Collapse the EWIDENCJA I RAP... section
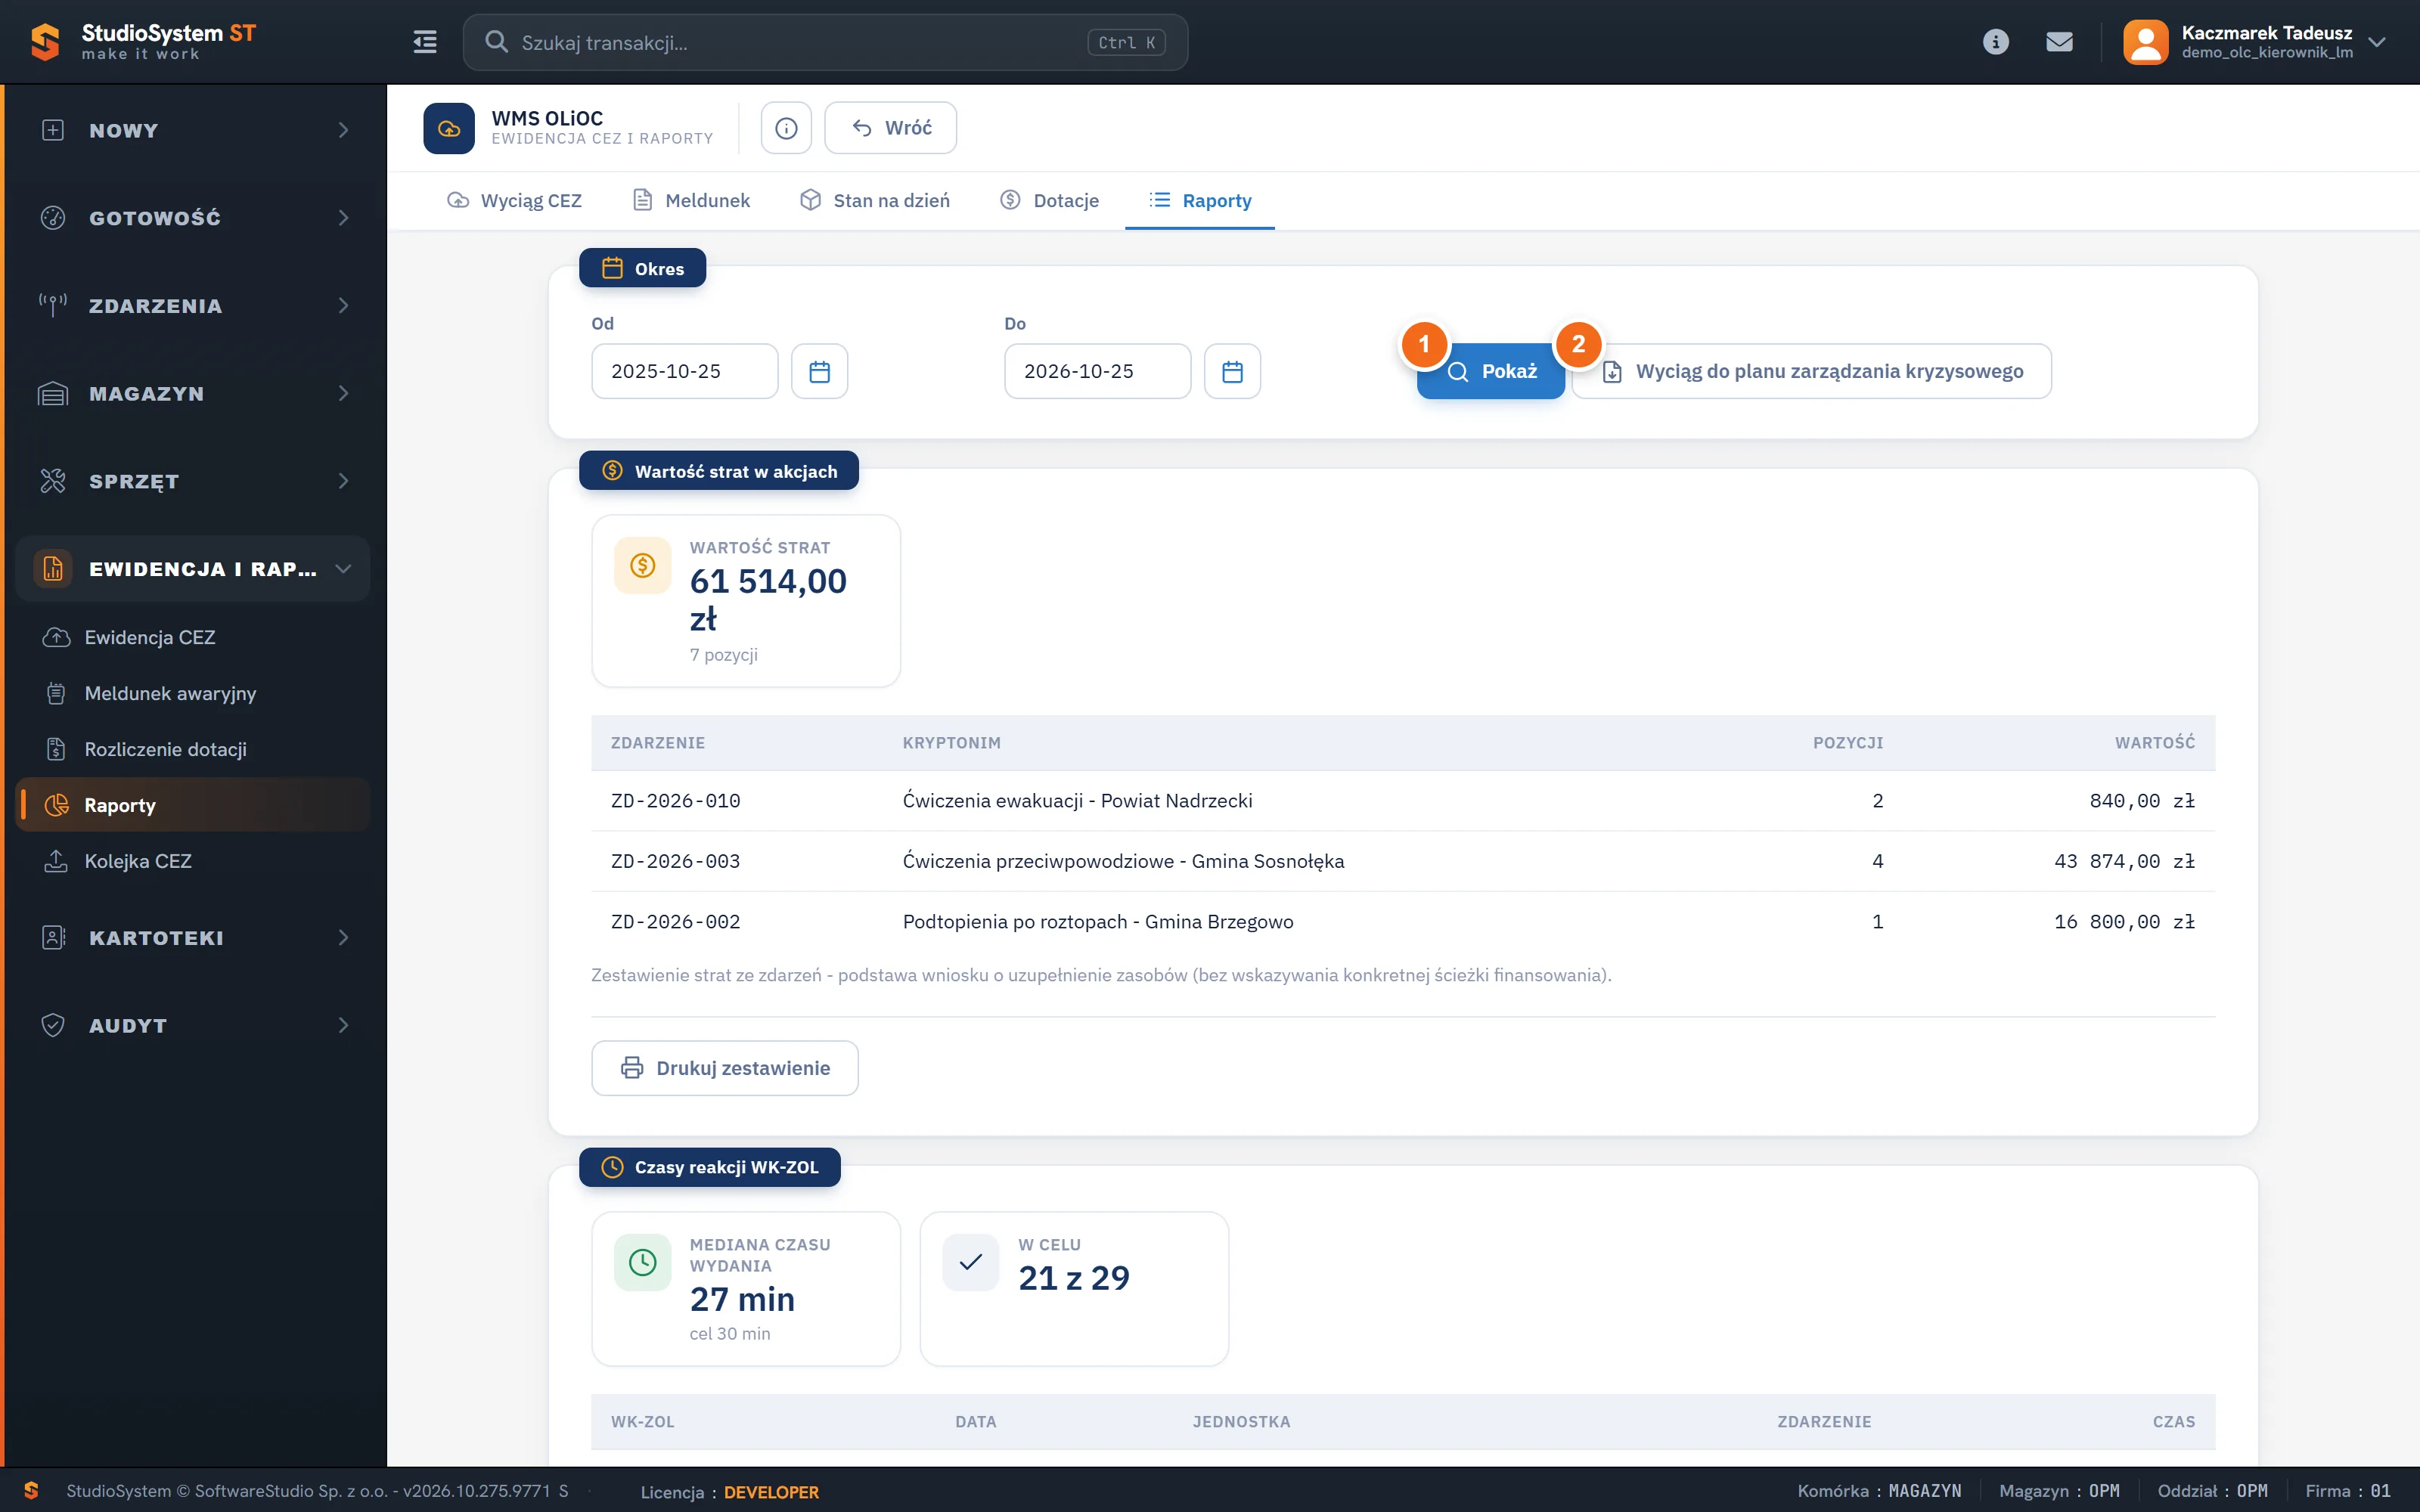Image resolution: width=2420 pixels, height=1512 pixels. 193,569
